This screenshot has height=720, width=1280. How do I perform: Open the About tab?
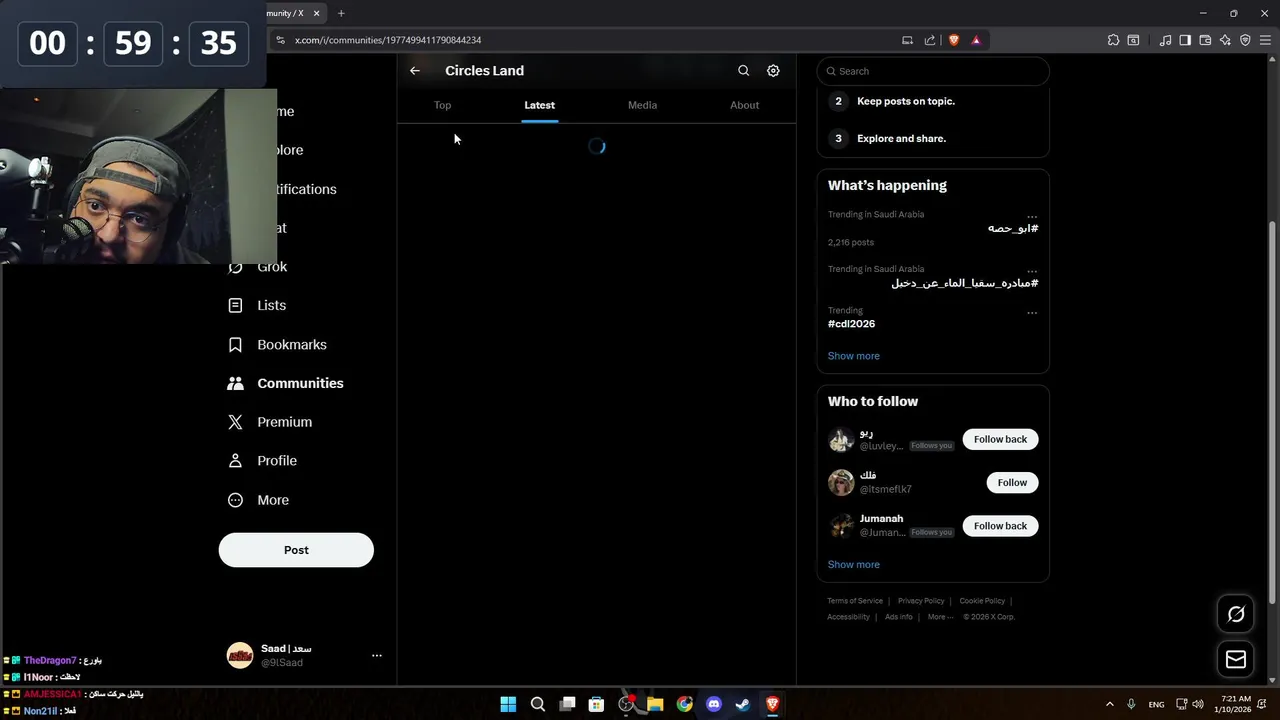pos(744,105)
